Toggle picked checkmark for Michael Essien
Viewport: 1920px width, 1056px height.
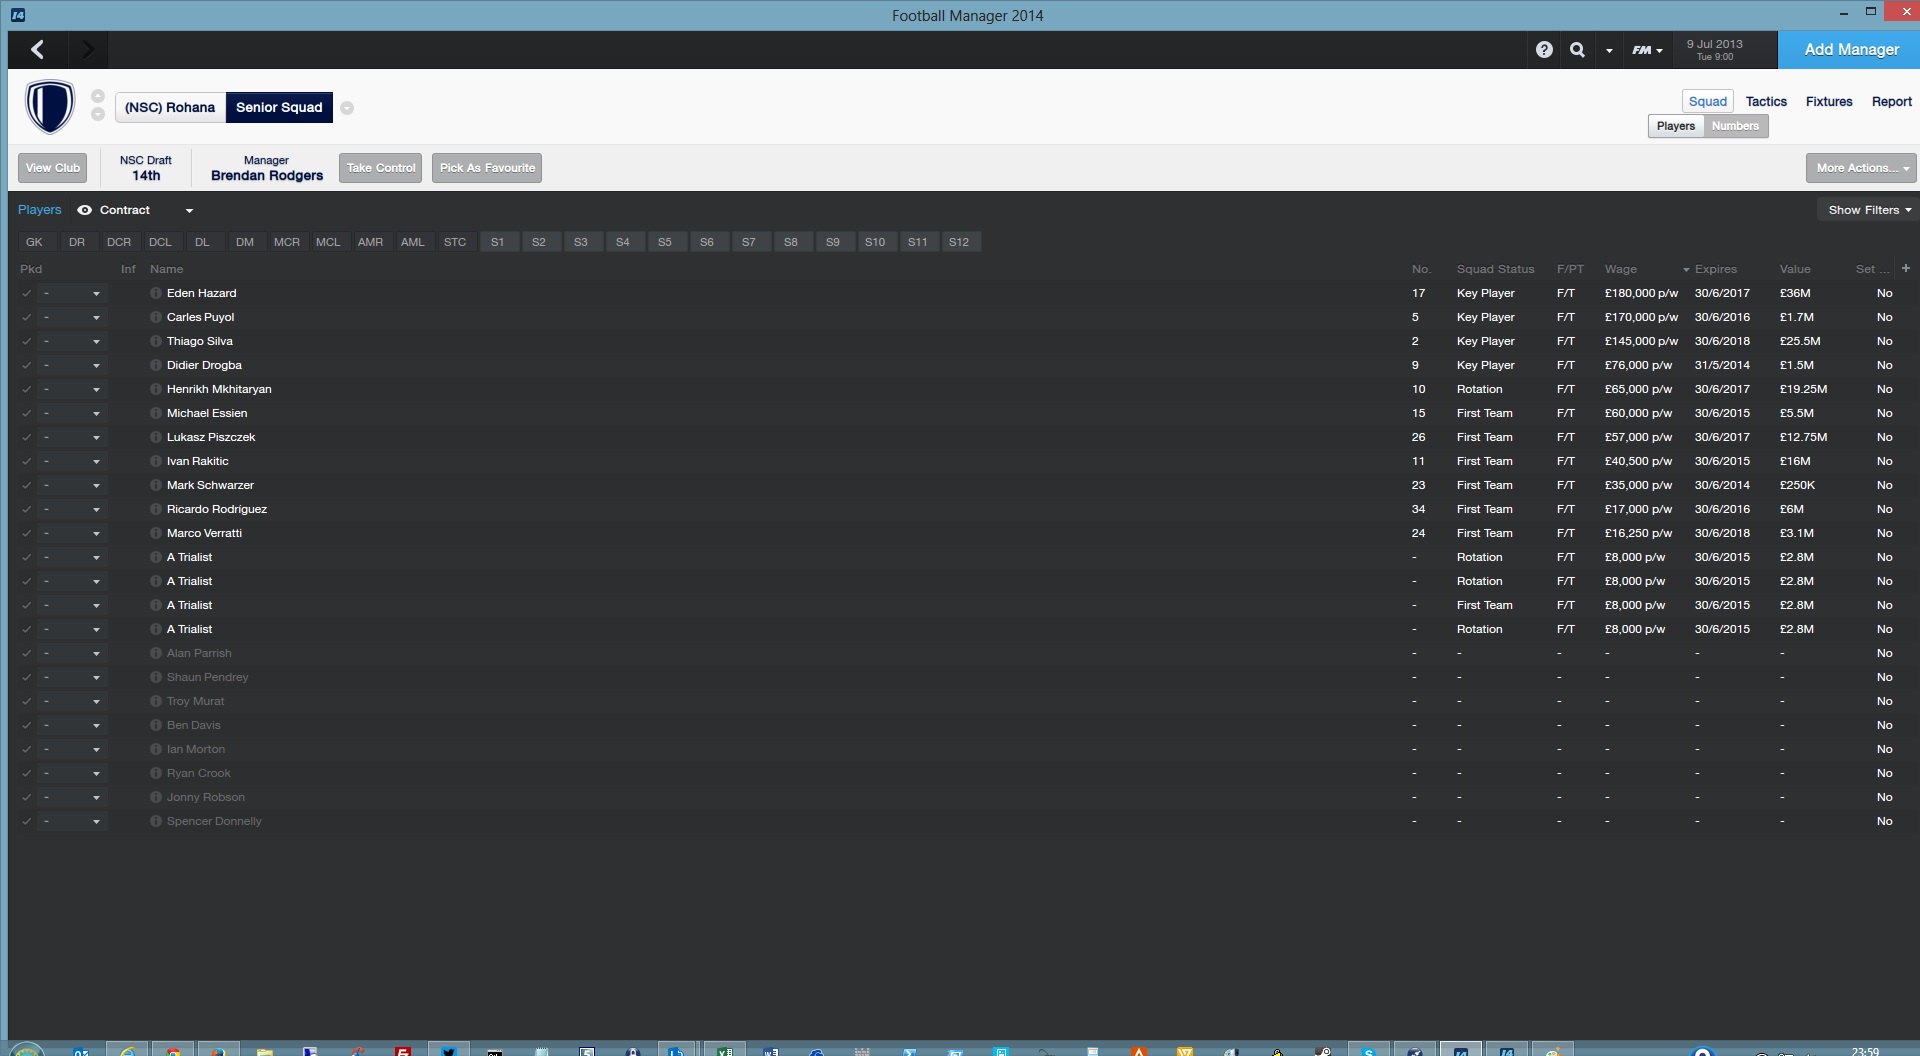tap(27, 413)
